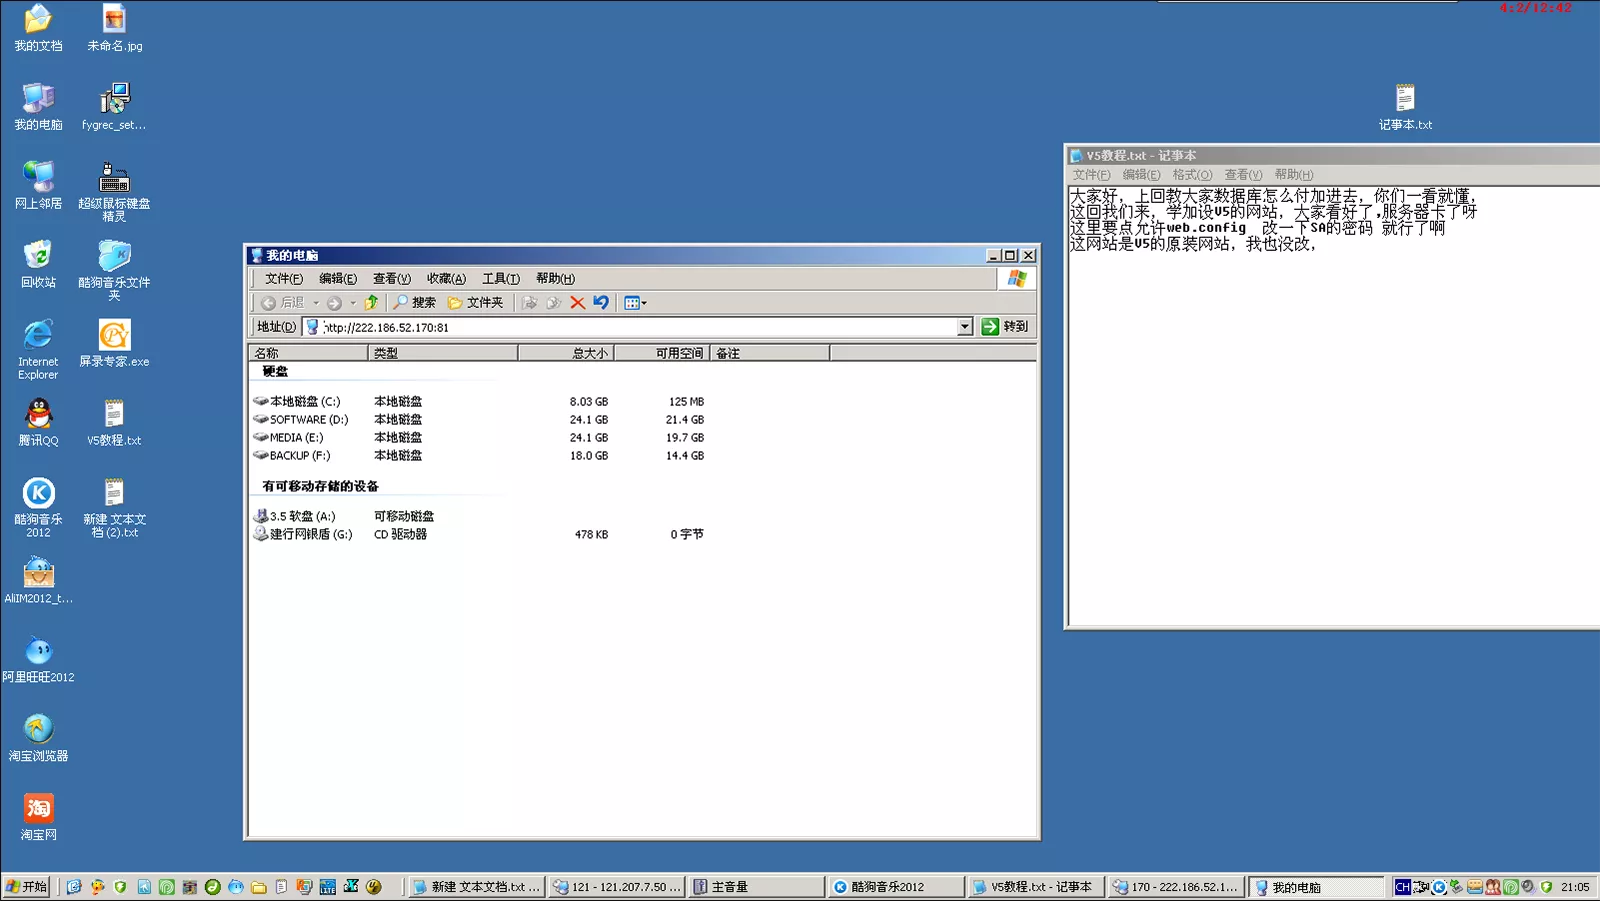Click the 酷狗音乐 2012 desktop icon
This screenshot has width=1600, height=901.
38,506
